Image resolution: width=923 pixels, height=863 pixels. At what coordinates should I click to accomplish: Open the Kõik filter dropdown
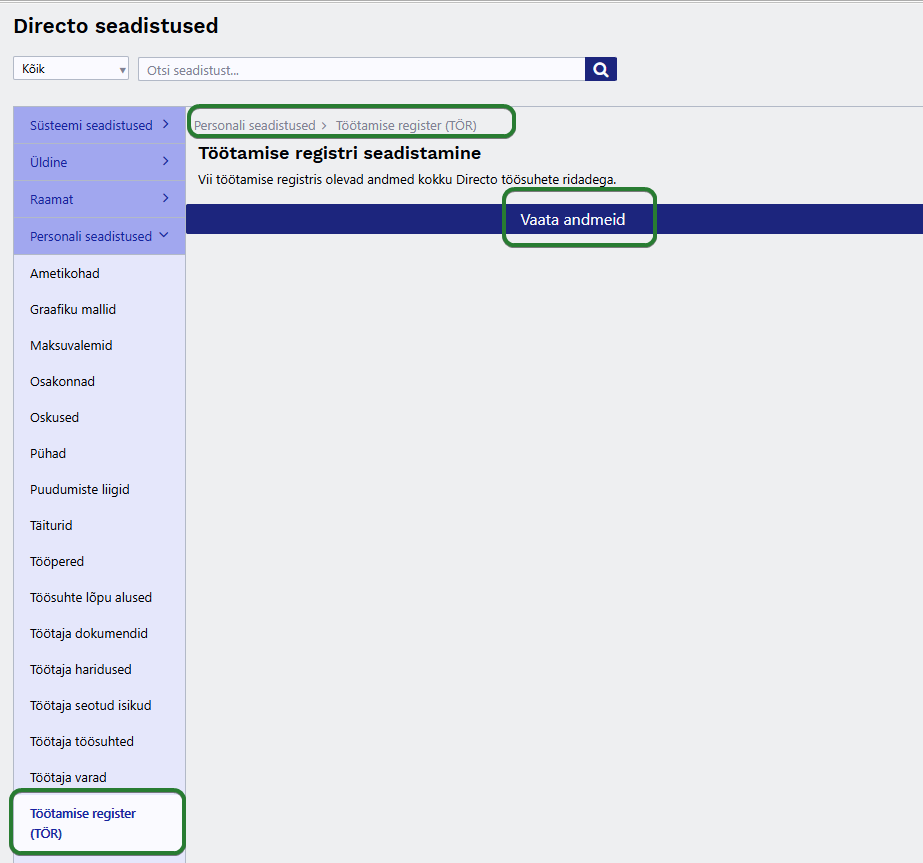click(71, 69)
